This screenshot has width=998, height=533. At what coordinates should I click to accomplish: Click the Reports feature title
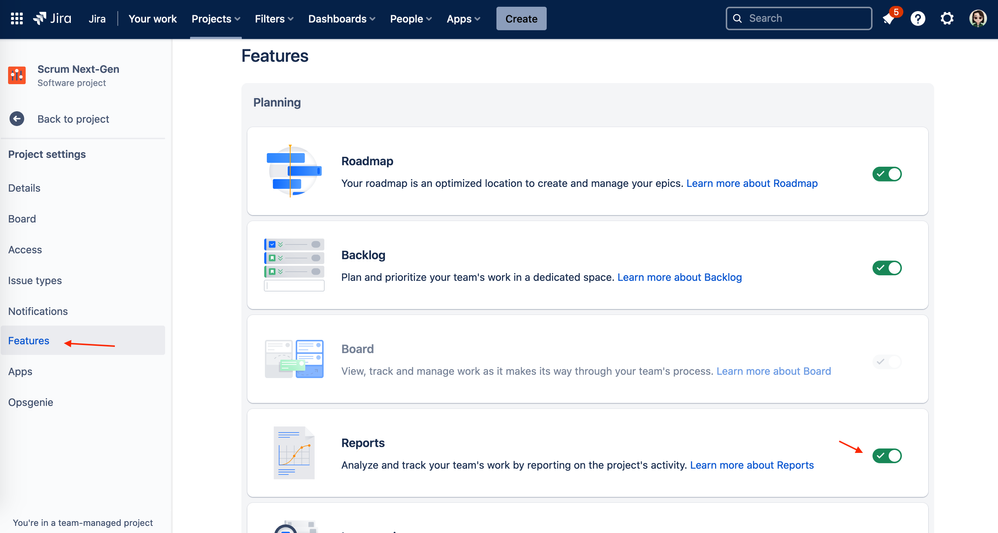[363, 443]
